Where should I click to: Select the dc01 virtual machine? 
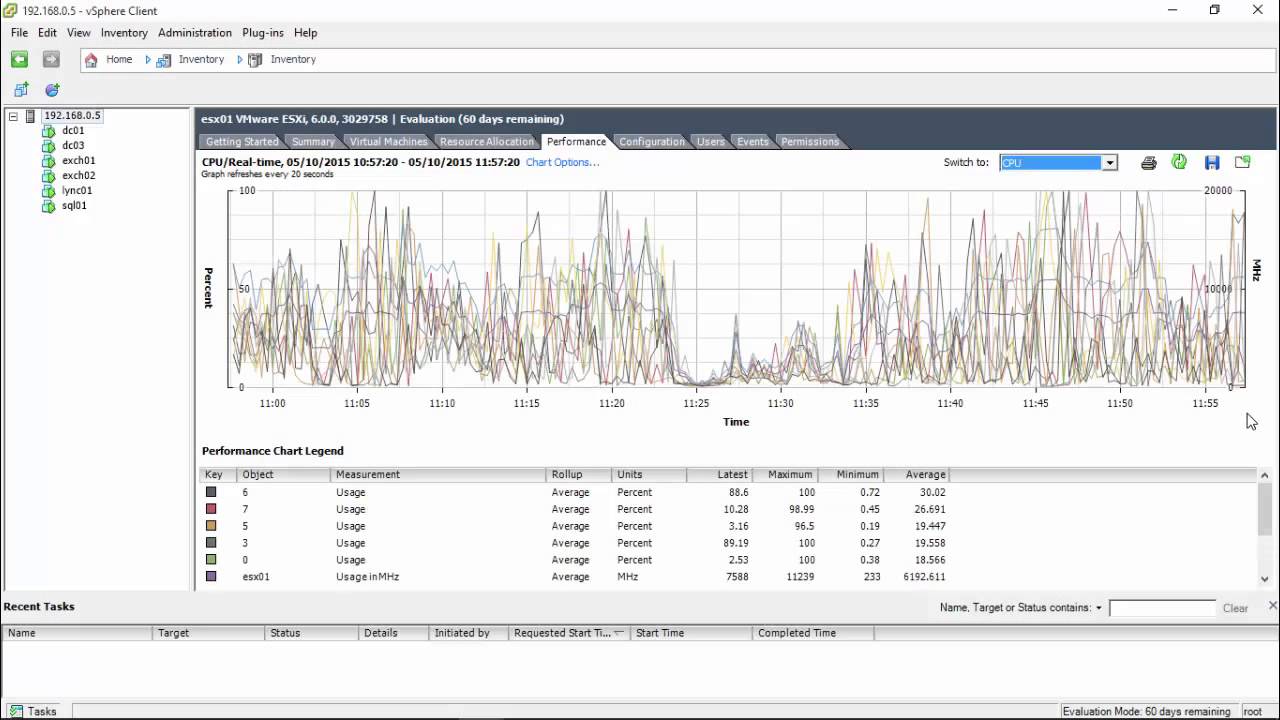tap(73, 131)
